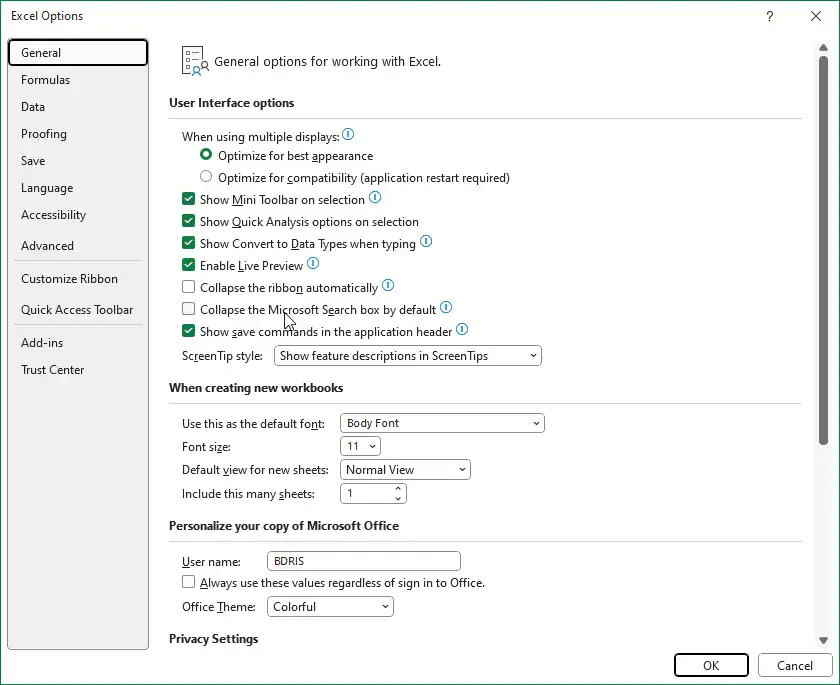
Task: Open the ScreenTip style dropdown
Action: coord(407,356)
